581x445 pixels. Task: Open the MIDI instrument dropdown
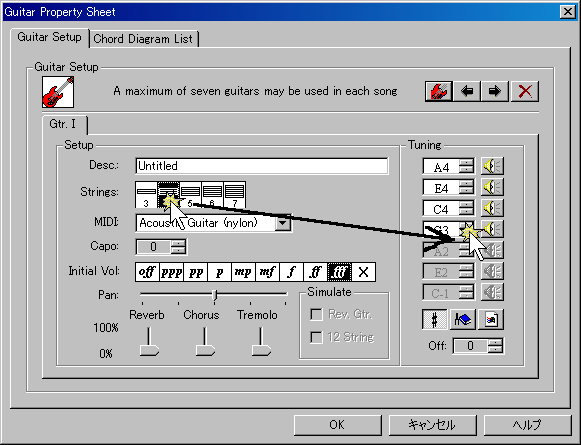283,223
